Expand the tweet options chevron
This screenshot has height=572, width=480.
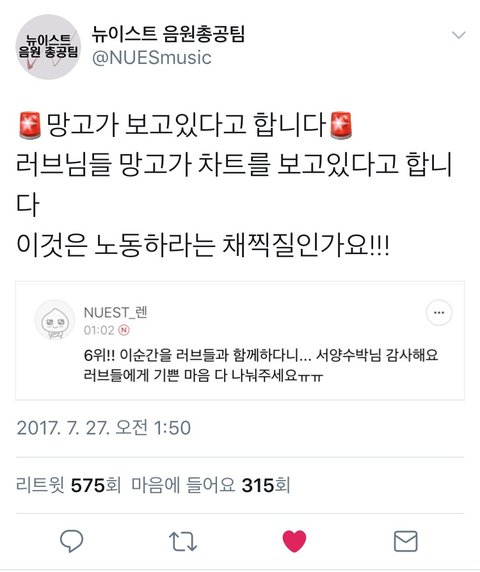[458, 35]
